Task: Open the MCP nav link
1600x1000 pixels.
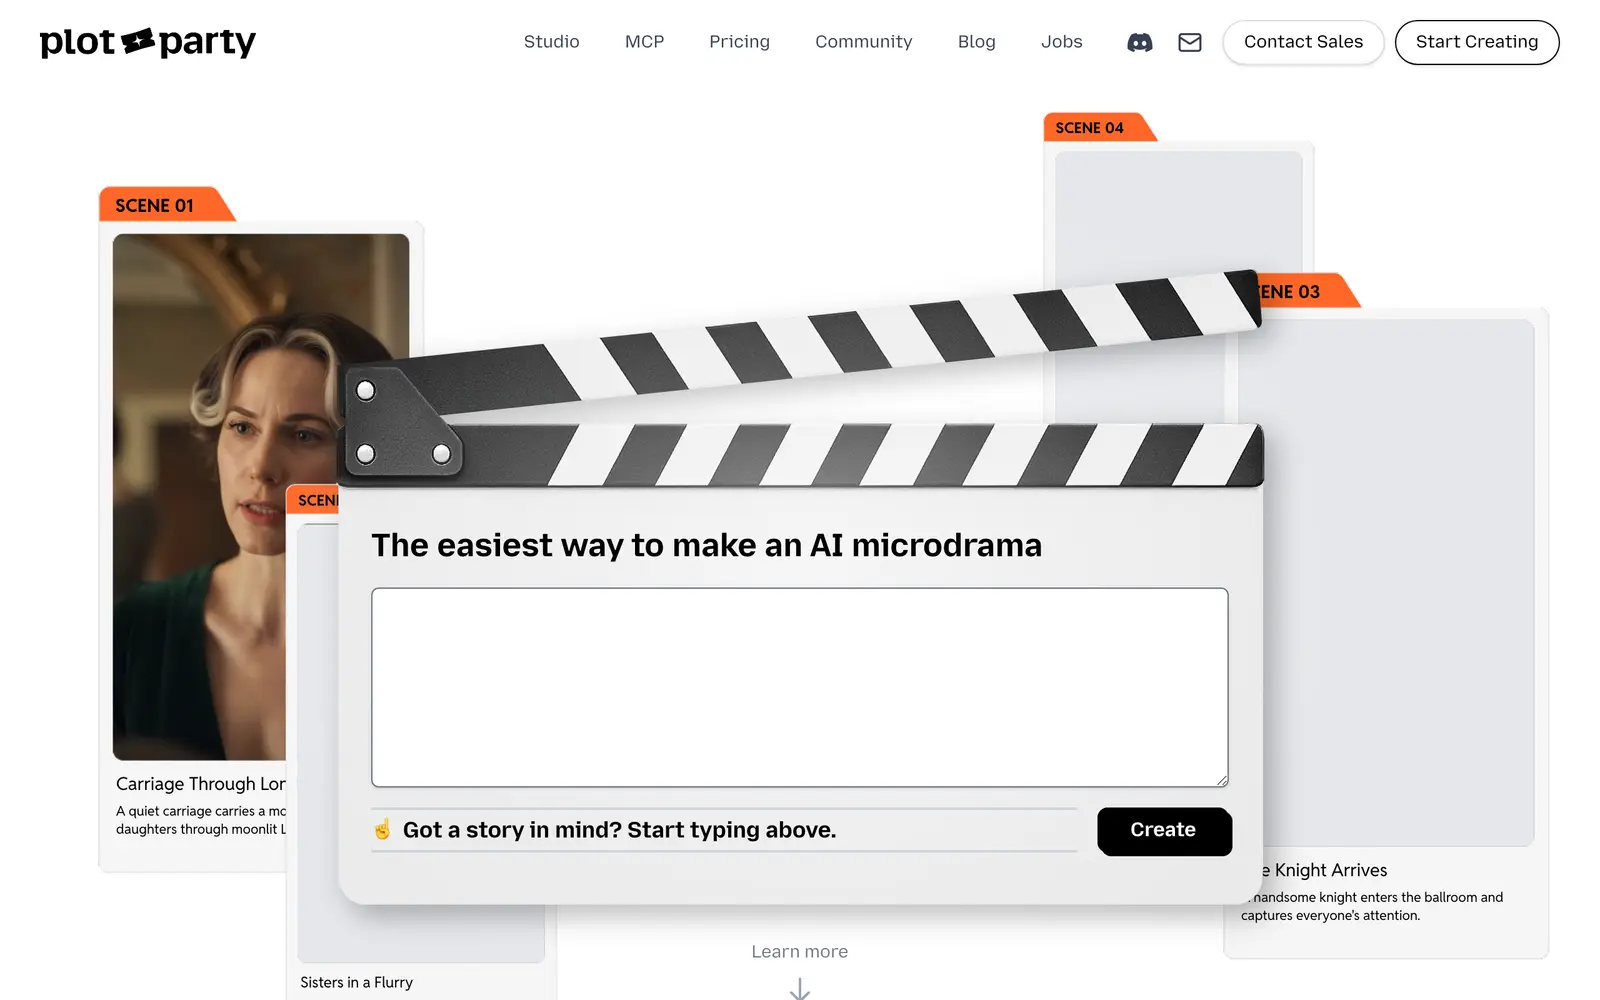Action: coord(644,42)
